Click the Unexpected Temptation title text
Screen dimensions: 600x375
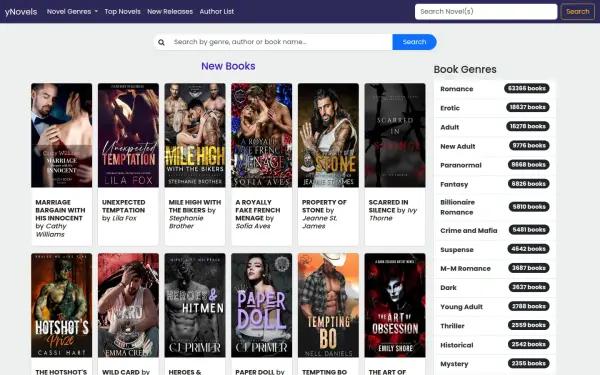[x=123, y=206]
